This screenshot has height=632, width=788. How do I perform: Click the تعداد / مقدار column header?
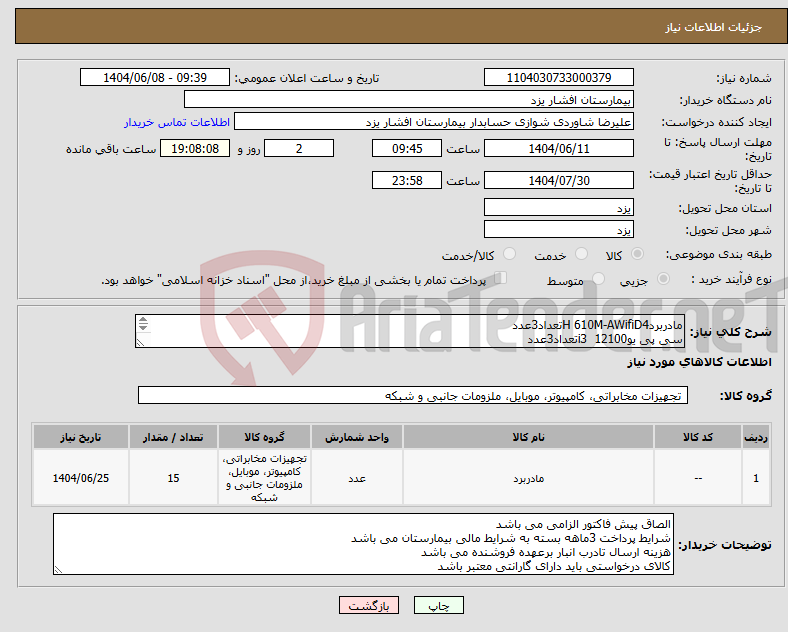173,437
